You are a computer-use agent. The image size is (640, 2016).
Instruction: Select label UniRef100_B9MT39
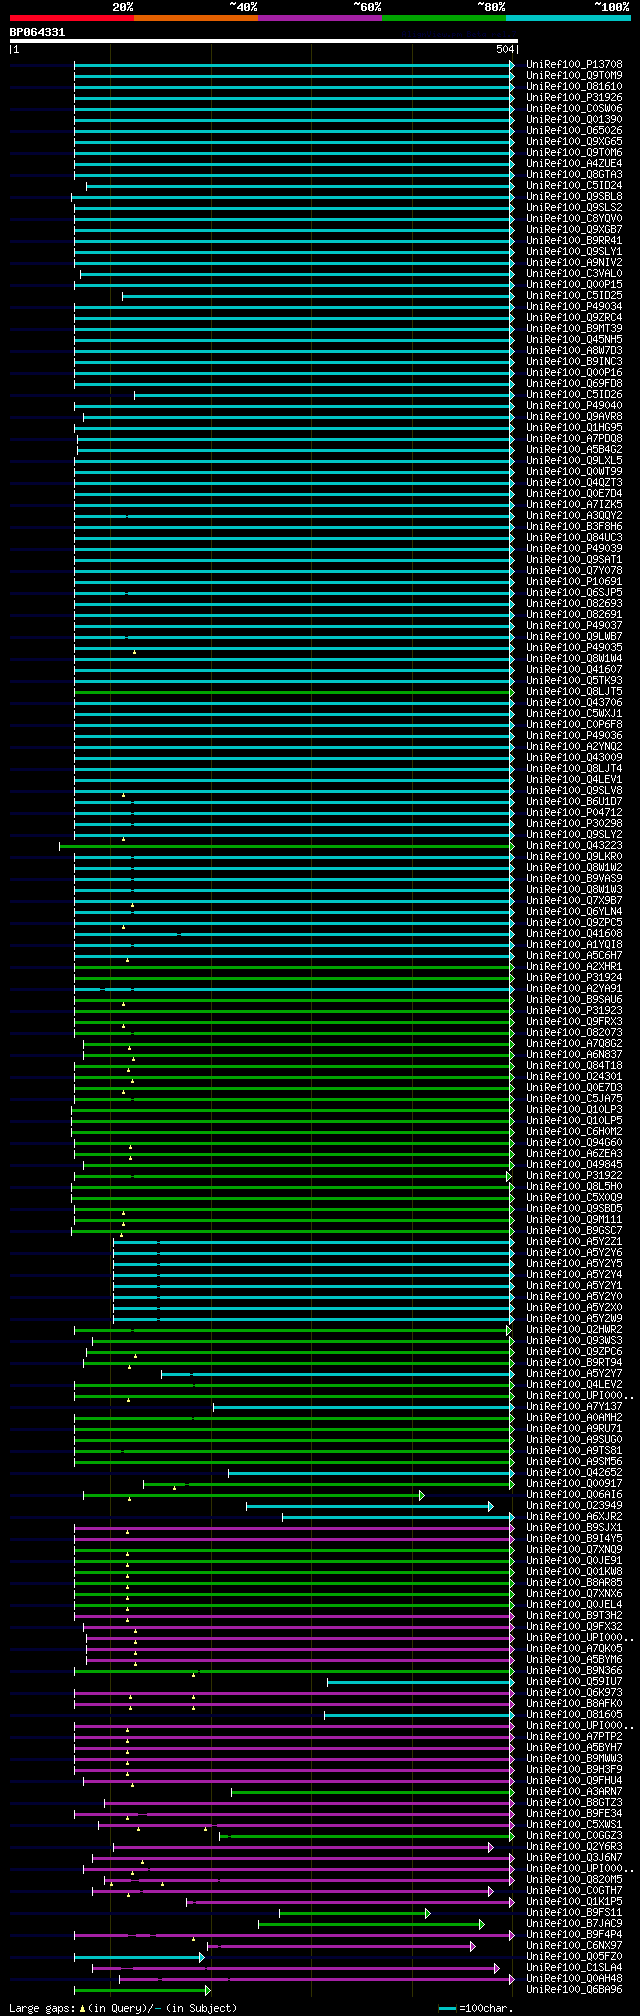pyautogui.click(x=574, y=329)
